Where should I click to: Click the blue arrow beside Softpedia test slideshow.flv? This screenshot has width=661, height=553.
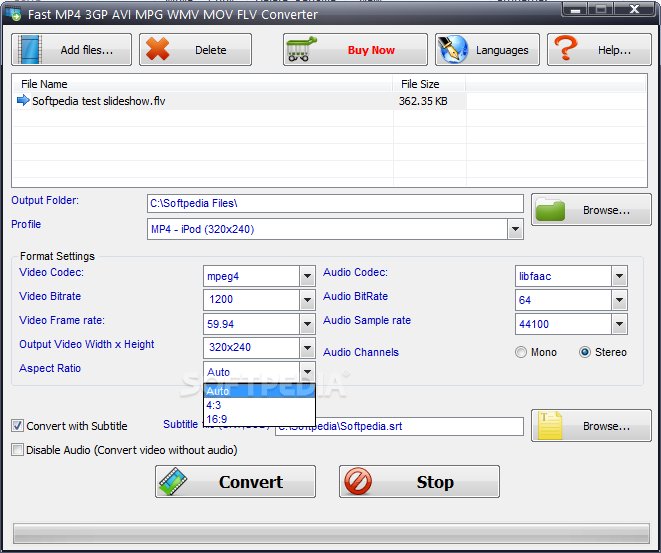(23, 100)
